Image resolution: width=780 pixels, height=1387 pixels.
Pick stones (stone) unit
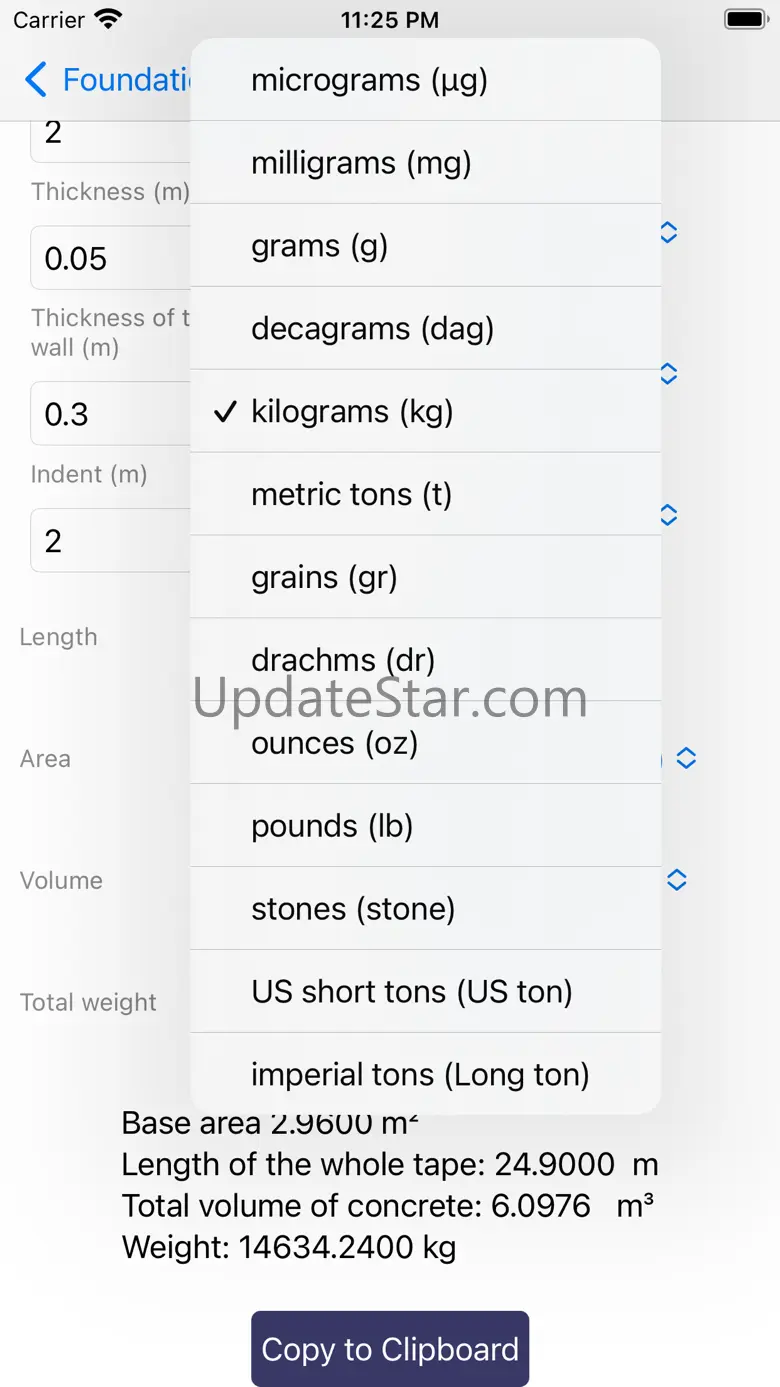[x=425, y=909]
